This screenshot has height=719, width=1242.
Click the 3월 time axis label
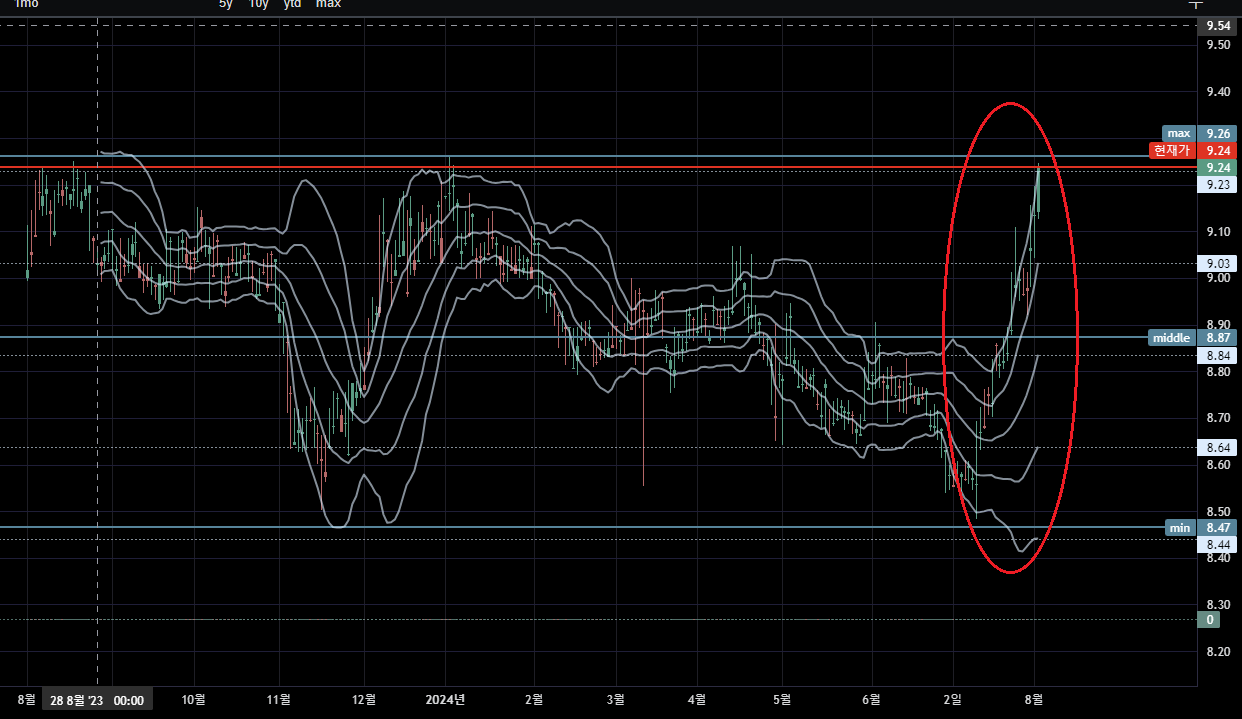click(615, 700)
